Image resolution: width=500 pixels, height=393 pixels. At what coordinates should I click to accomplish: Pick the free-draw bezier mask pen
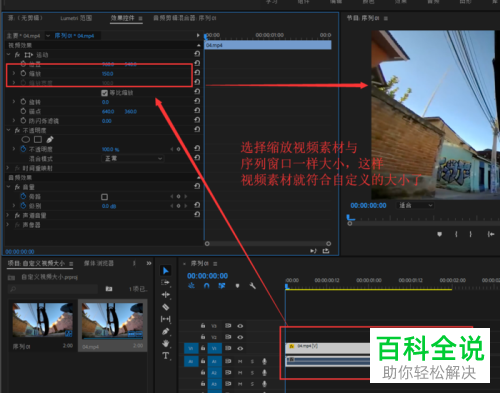pos(50,139)
